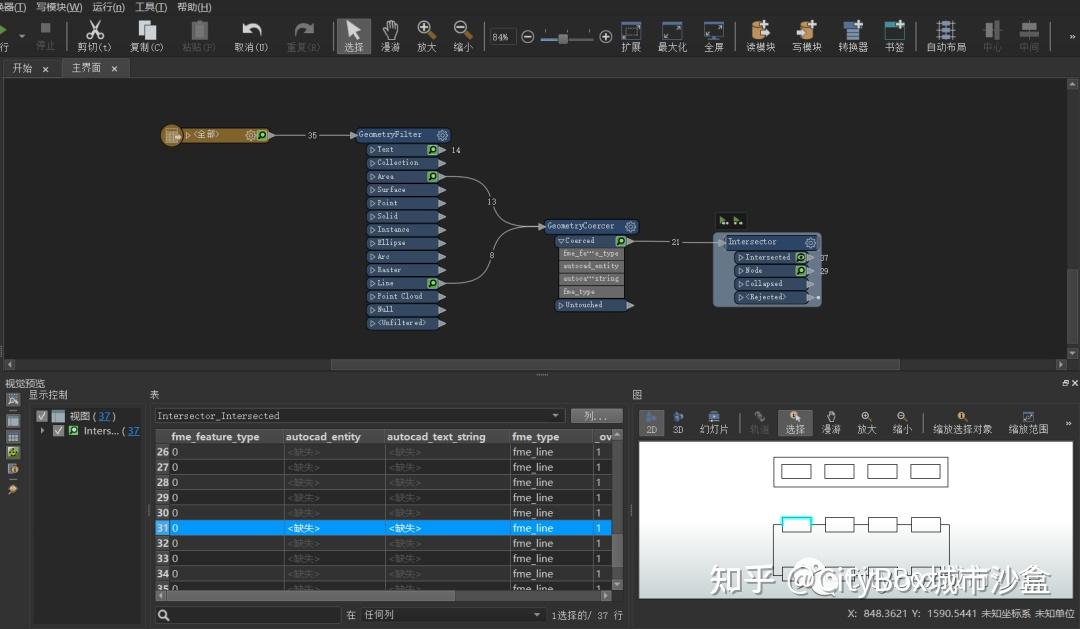The height and width of the screenshot is (629, 1080).
Task: Add a reader with 读模块
Action: pyautogui.click(x=760, y=36)
